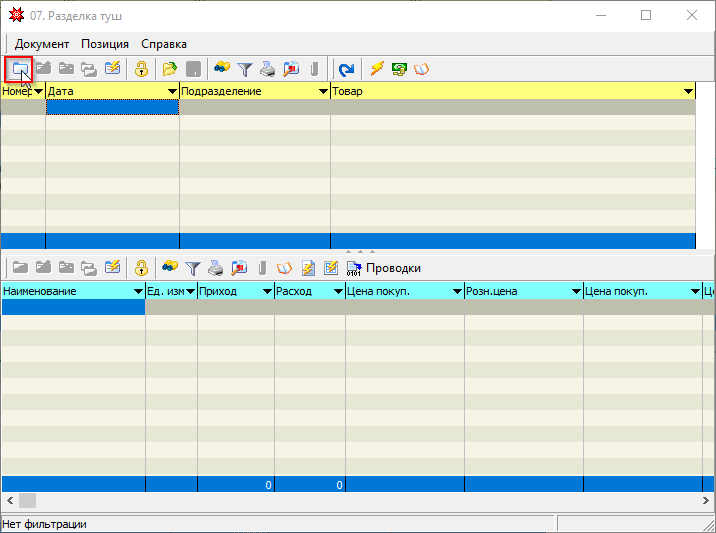Image resolution: width=716 pixels, height=533 pixels.
Task: Click the Проводки button
Action: pyautogui.click(x=383, y=268)
